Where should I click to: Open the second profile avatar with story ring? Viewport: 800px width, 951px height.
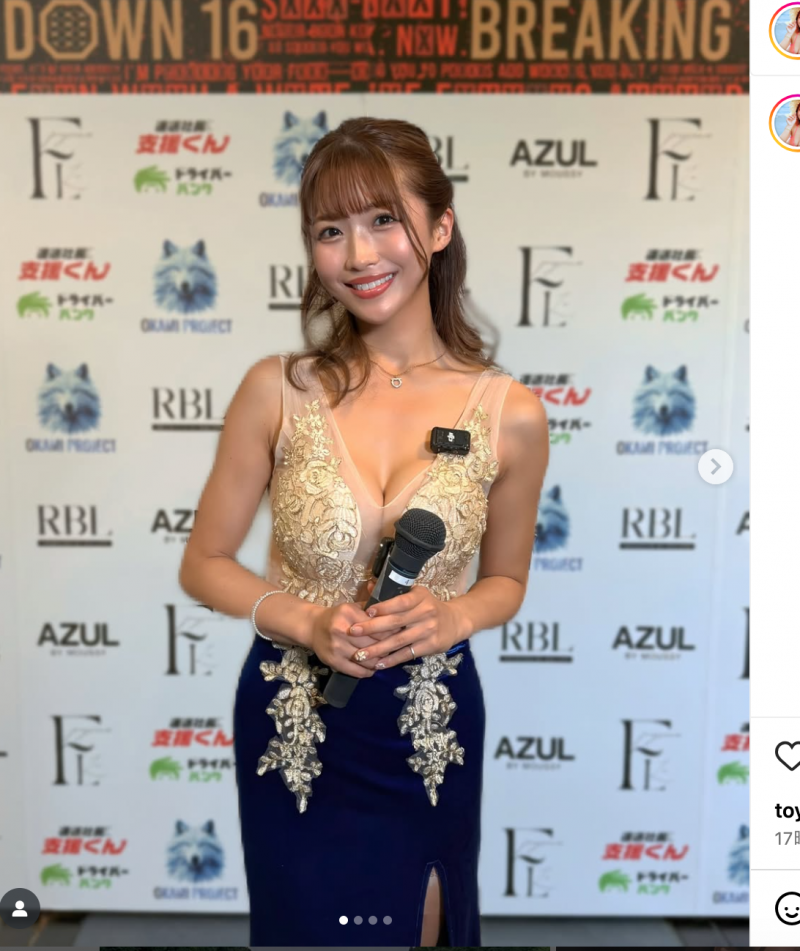point(785,123)
